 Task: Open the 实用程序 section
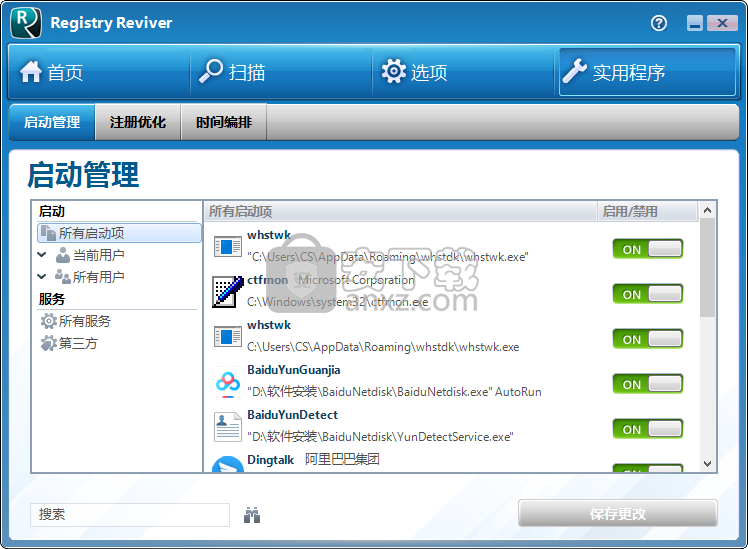point(647,72)
